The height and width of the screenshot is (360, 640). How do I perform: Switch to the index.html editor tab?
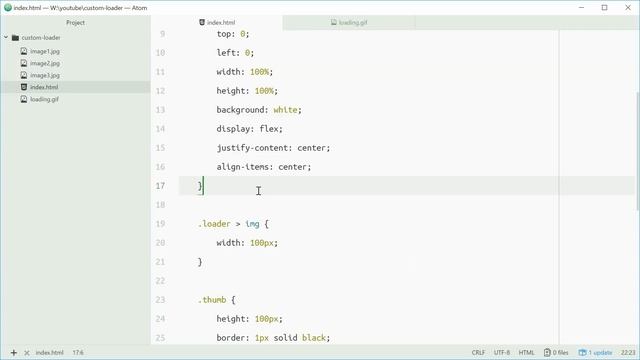pos(217,22)
